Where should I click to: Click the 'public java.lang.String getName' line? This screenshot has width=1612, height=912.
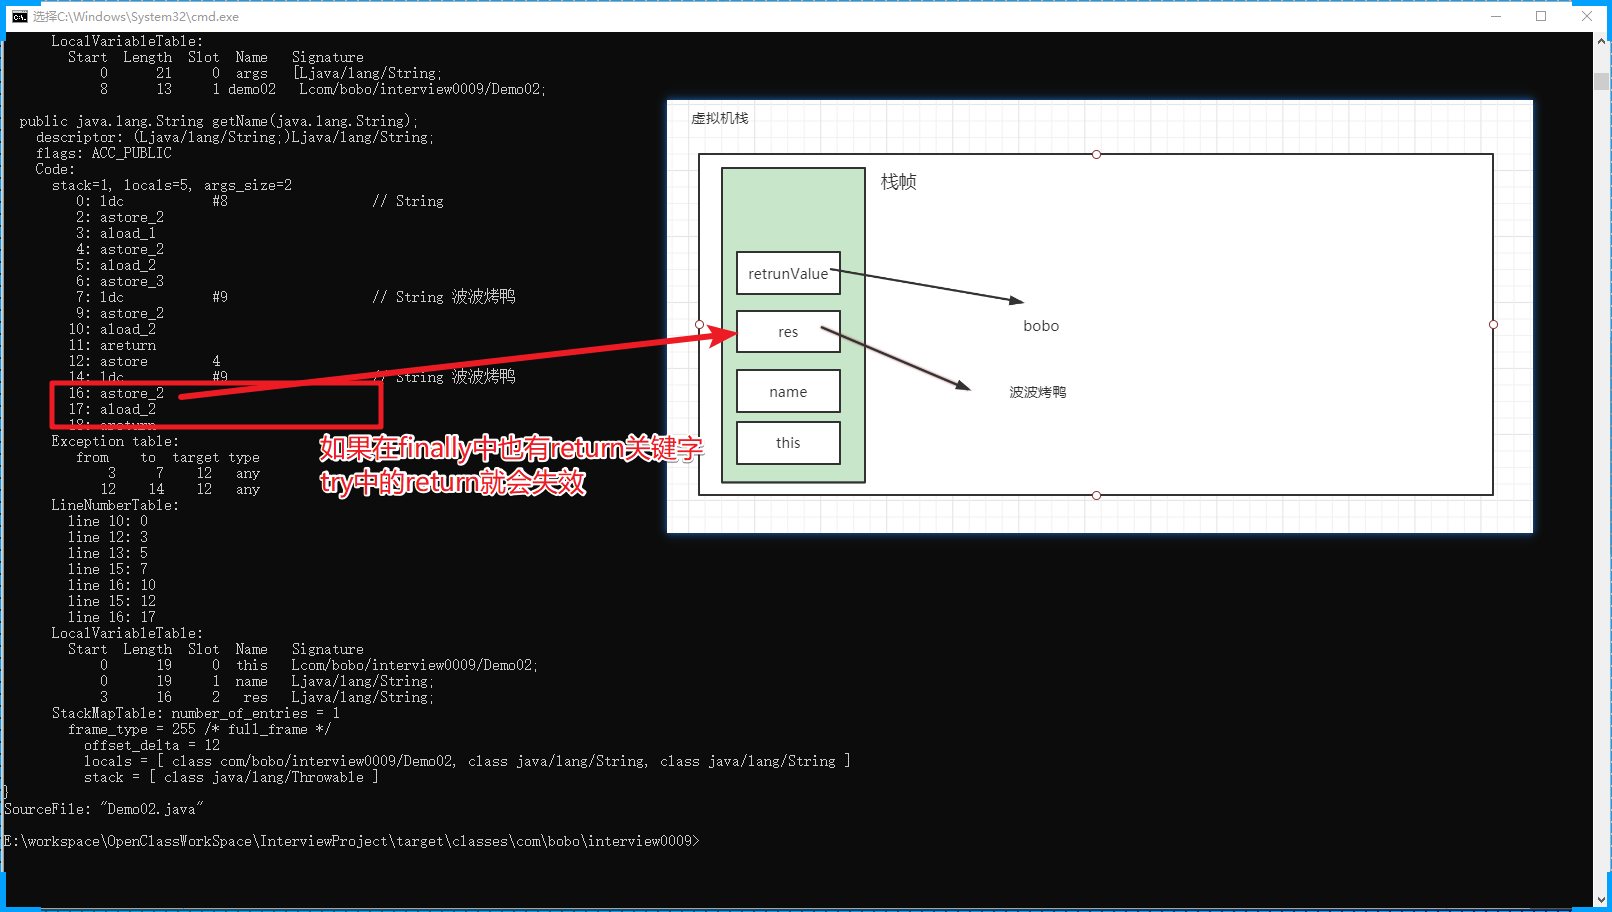coord(219,121)
